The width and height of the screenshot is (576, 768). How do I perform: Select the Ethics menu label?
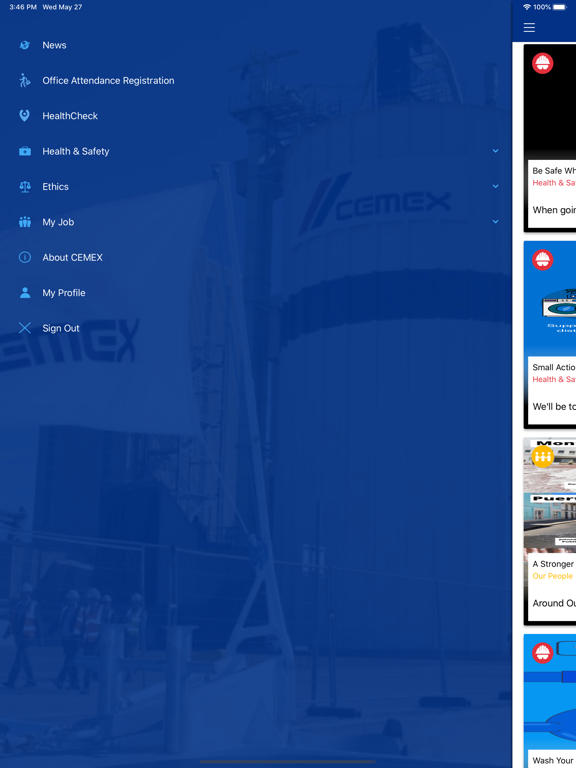[55, 187]
